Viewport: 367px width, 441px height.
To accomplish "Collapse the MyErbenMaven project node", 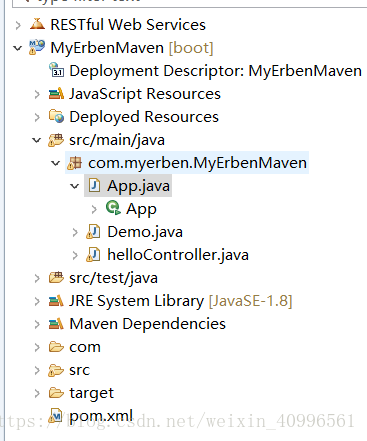I will [18, 48].
